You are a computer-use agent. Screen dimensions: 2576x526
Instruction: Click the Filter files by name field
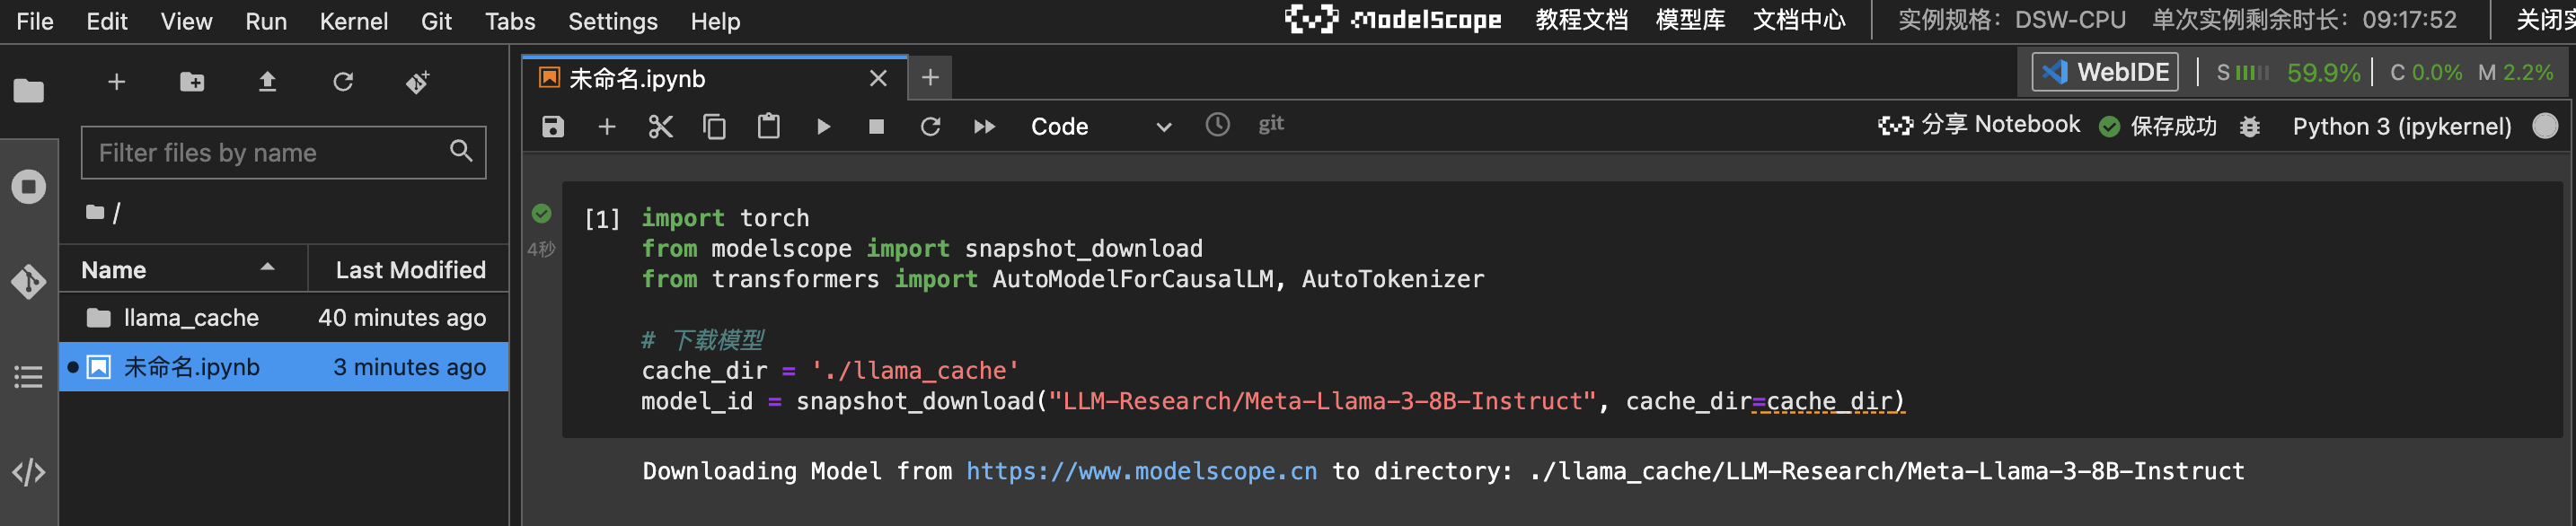pyautogui.click(x=270, y=153)
